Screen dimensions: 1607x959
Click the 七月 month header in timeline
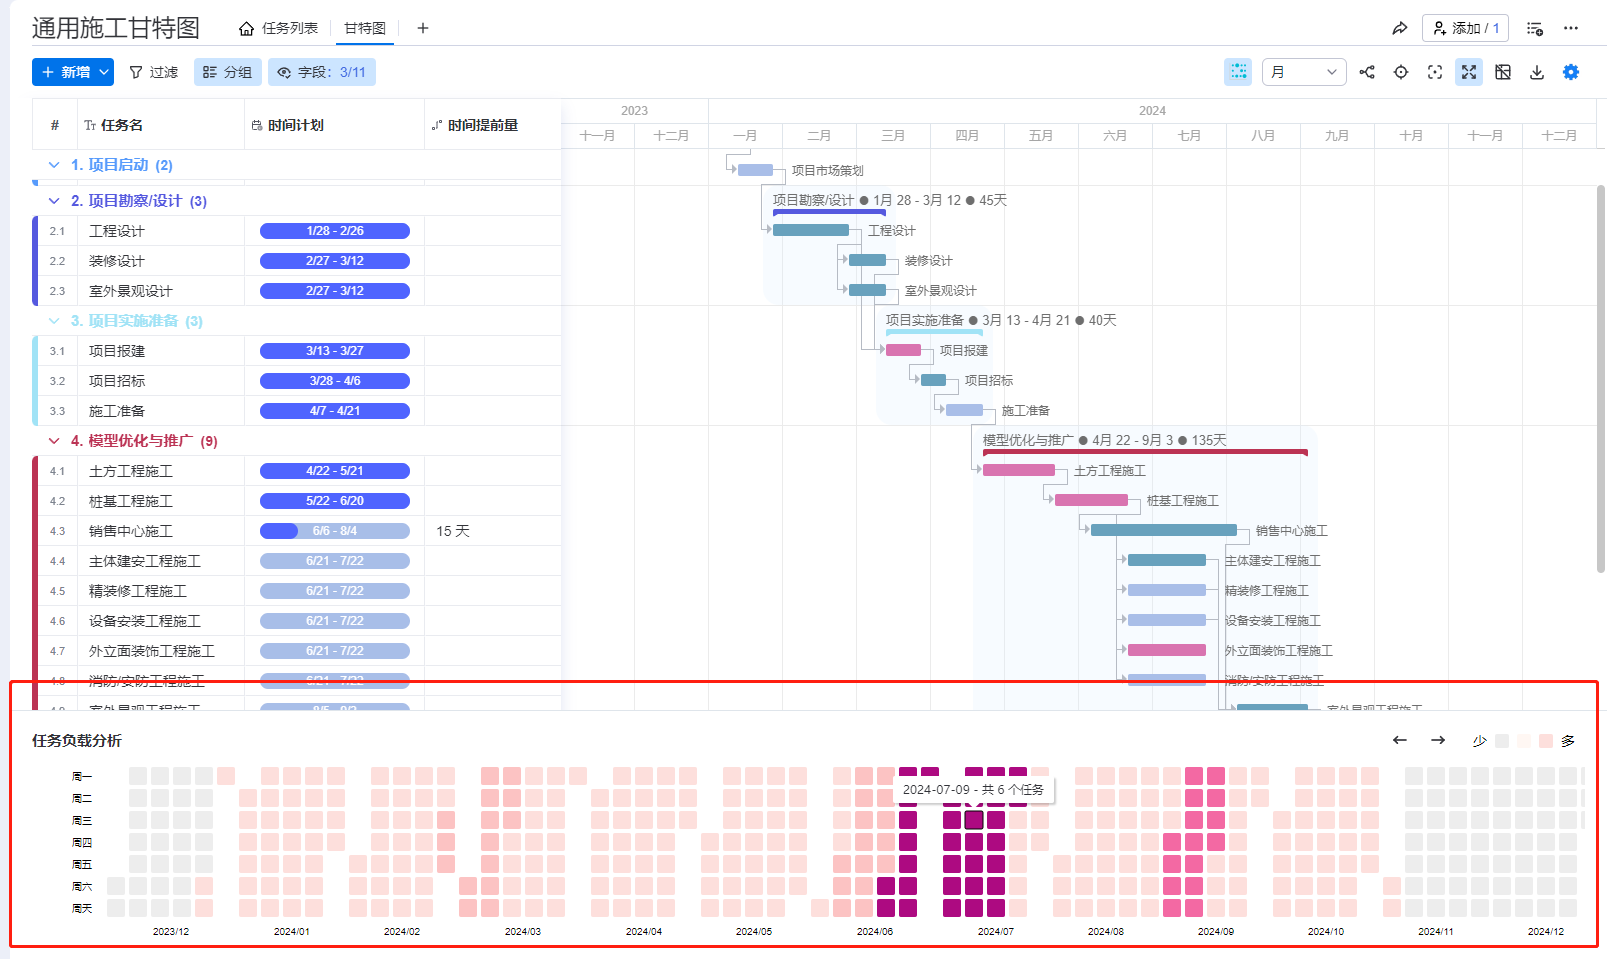point(1189,136)
